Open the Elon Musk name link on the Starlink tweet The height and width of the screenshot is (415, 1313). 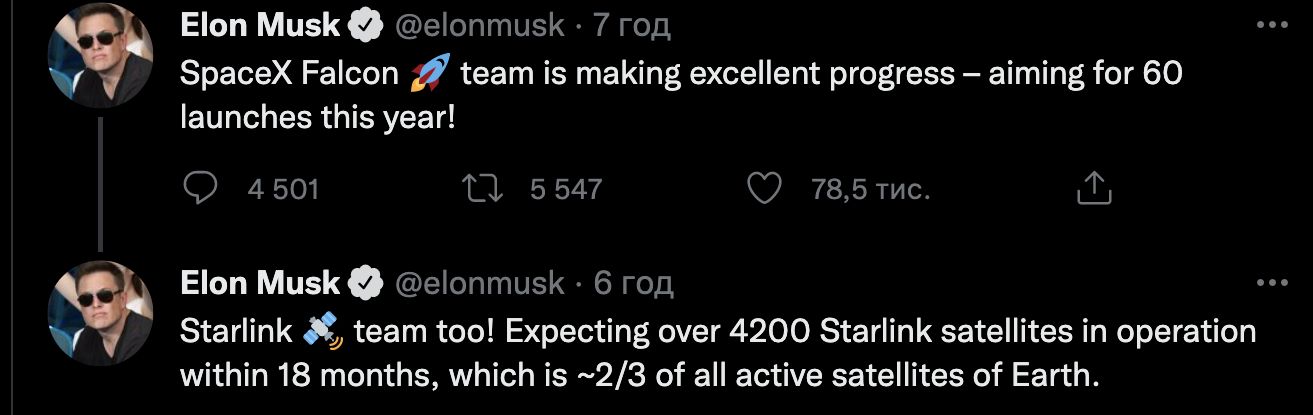point(260,285)
